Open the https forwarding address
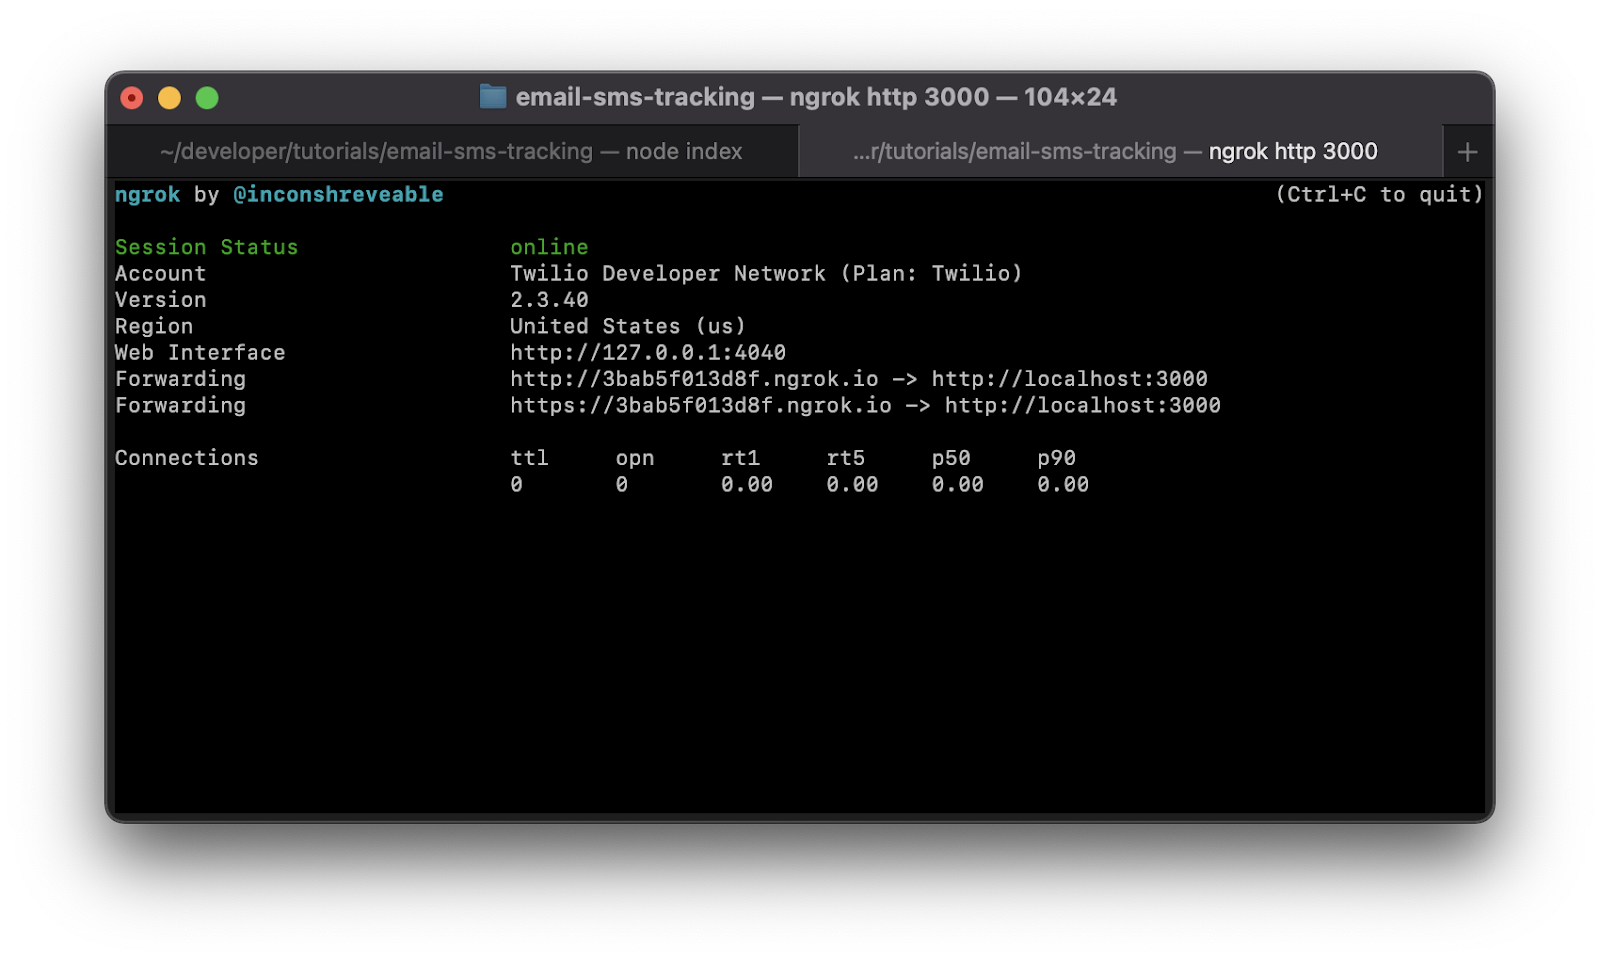Screen dimensions: 1600x962 click(698, 405)
